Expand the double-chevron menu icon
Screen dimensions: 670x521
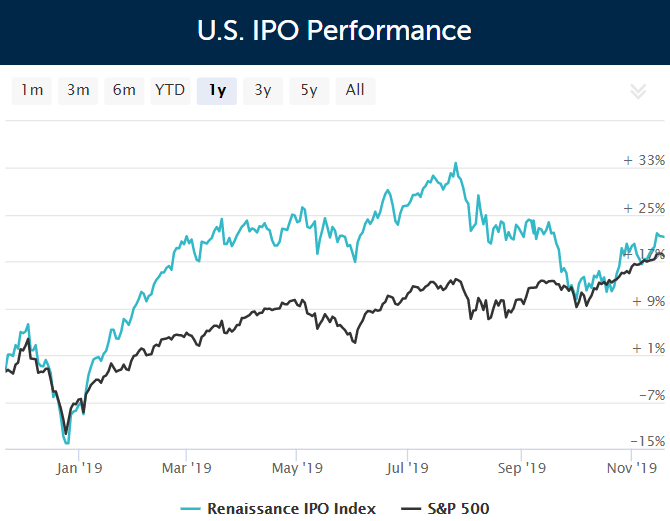coord(638,91)
